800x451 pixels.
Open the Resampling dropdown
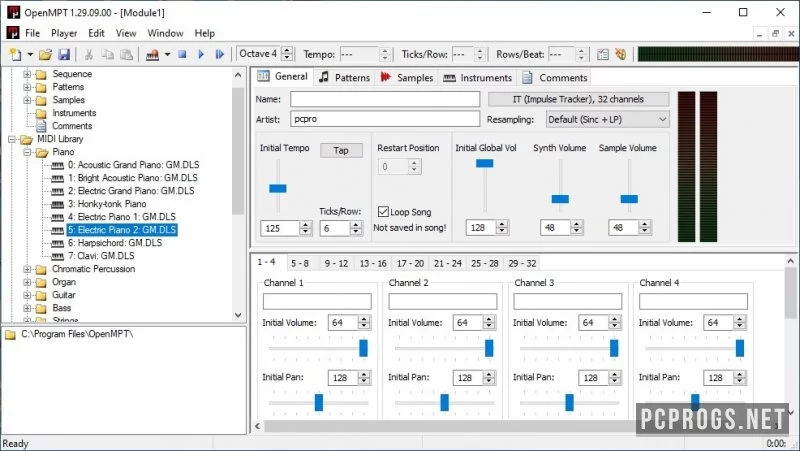[607, 119]
